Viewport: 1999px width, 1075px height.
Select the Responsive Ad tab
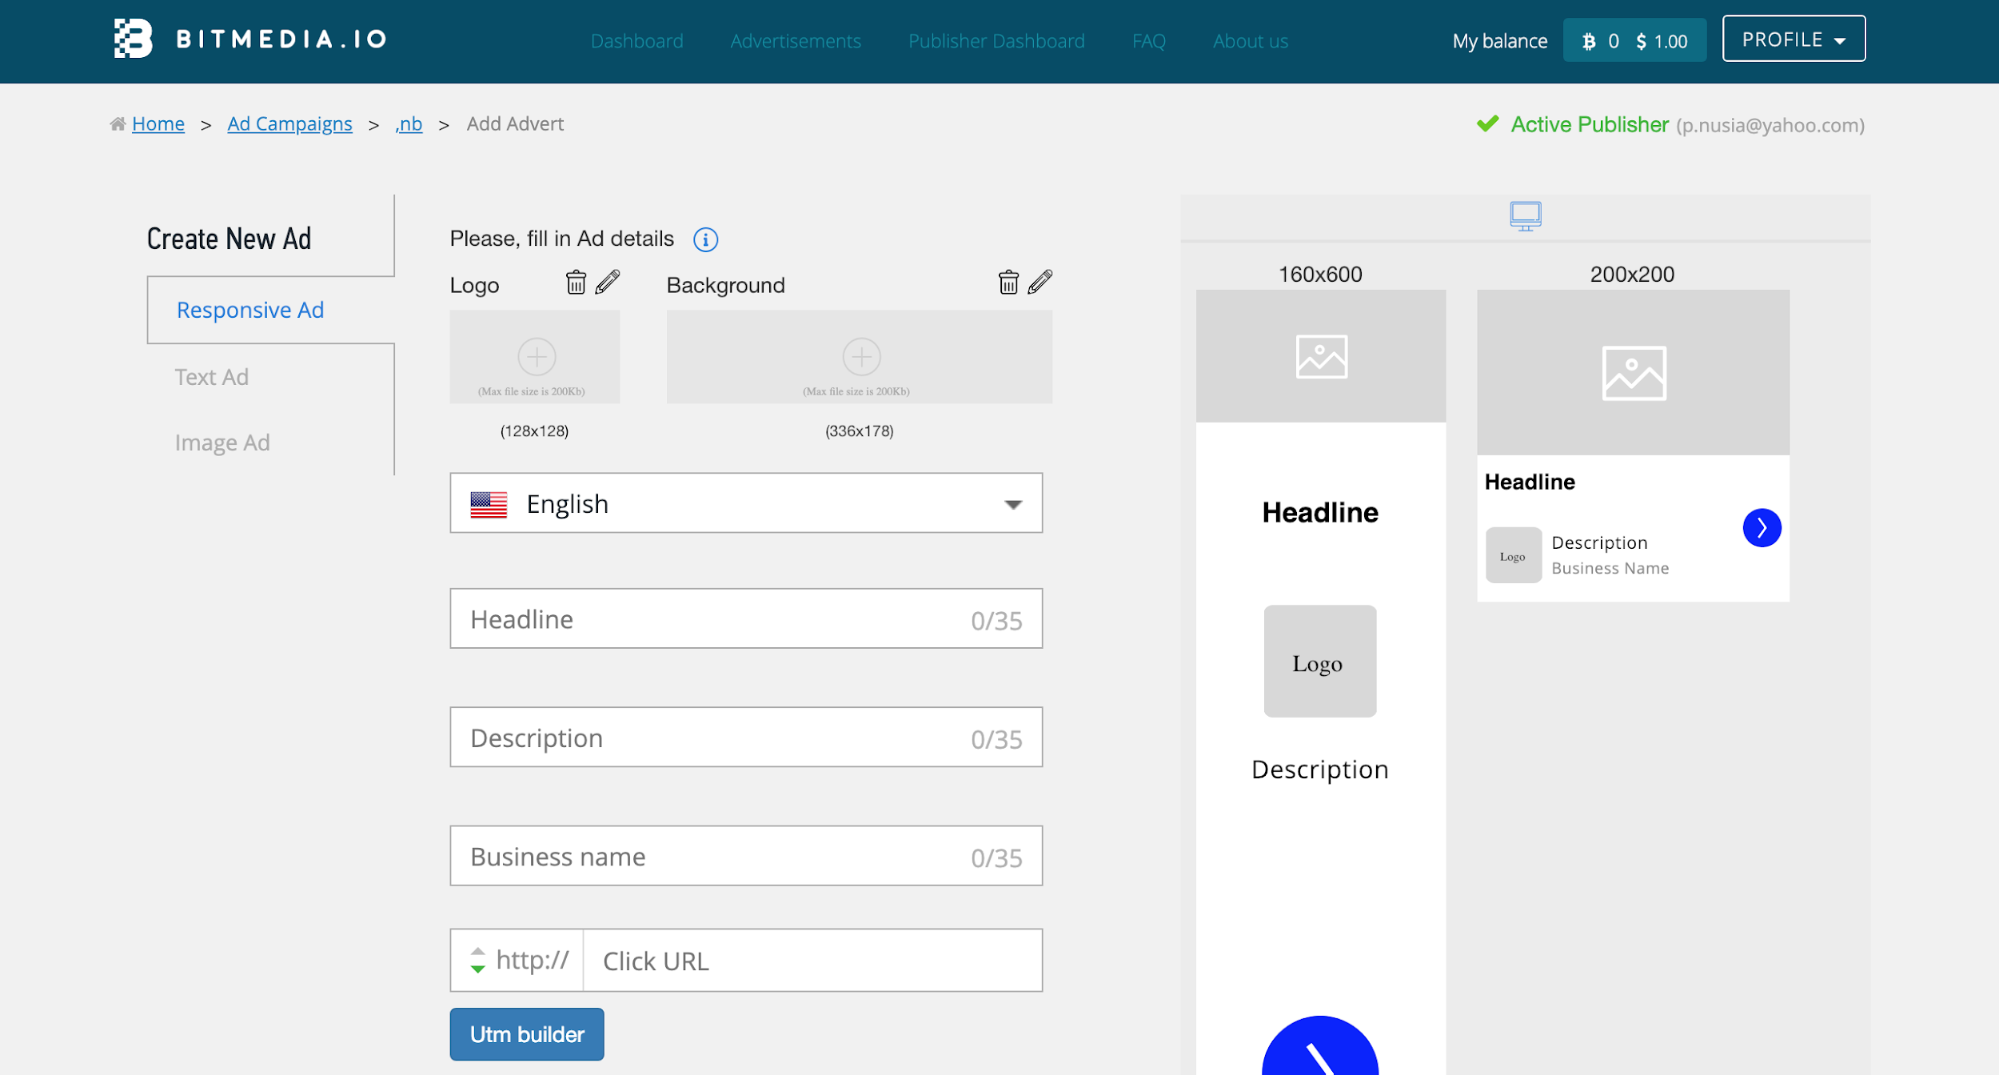pos(250,310)
